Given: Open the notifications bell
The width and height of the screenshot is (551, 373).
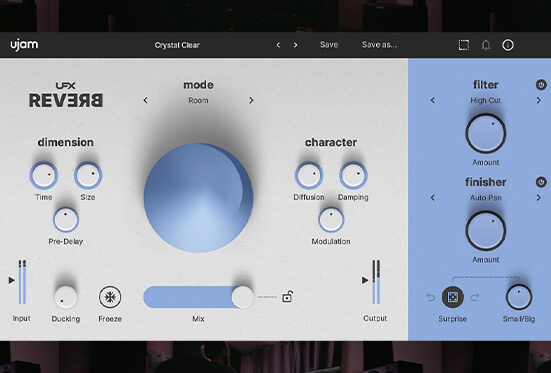Looking at the screenshot, I should [x=486, y=45].
